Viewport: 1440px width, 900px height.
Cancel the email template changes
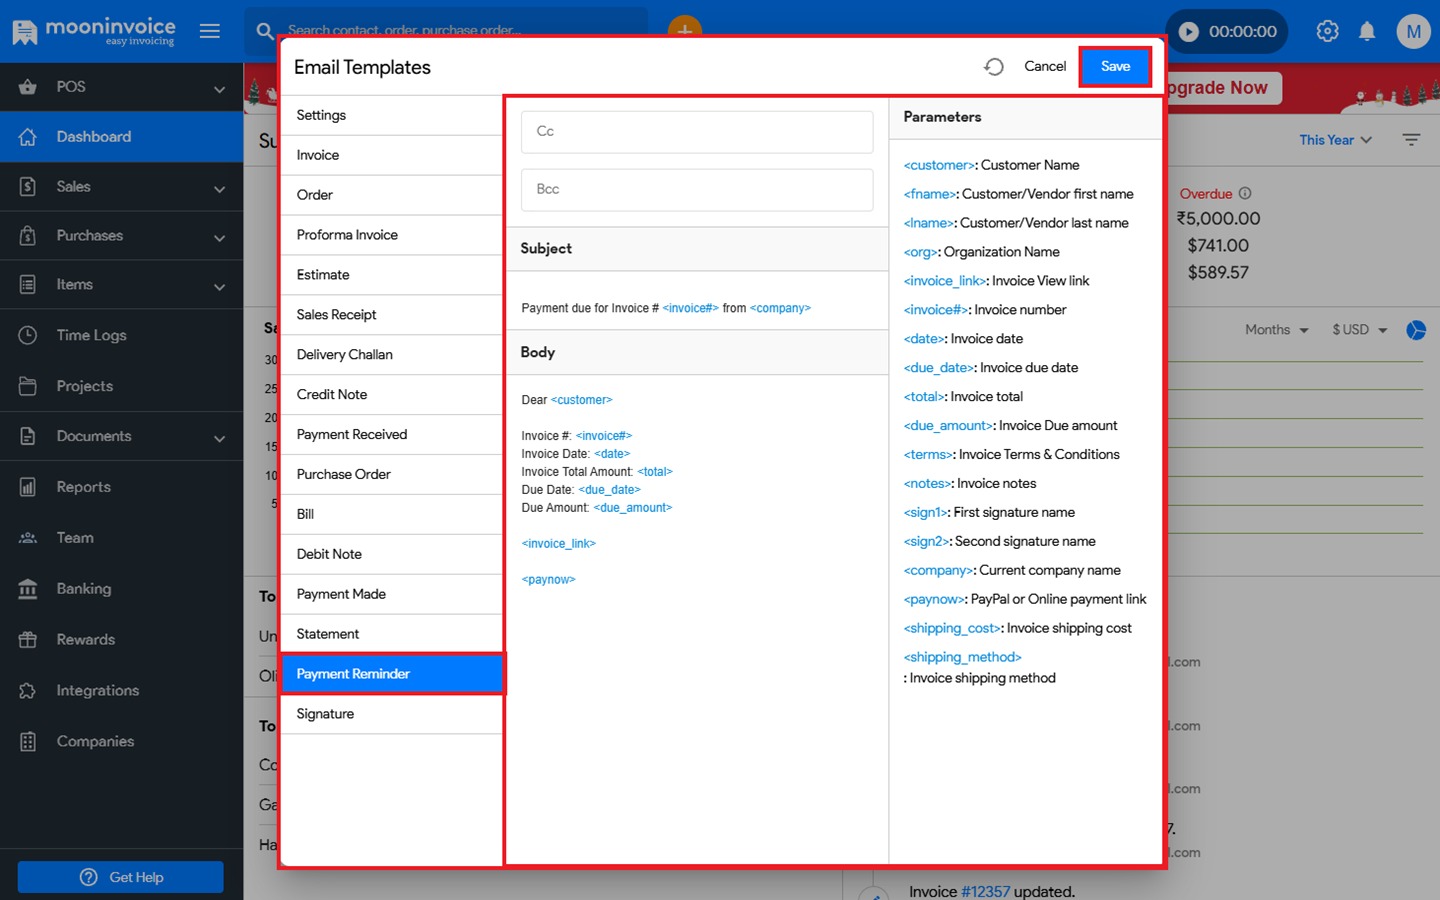tap(1045, 67)
